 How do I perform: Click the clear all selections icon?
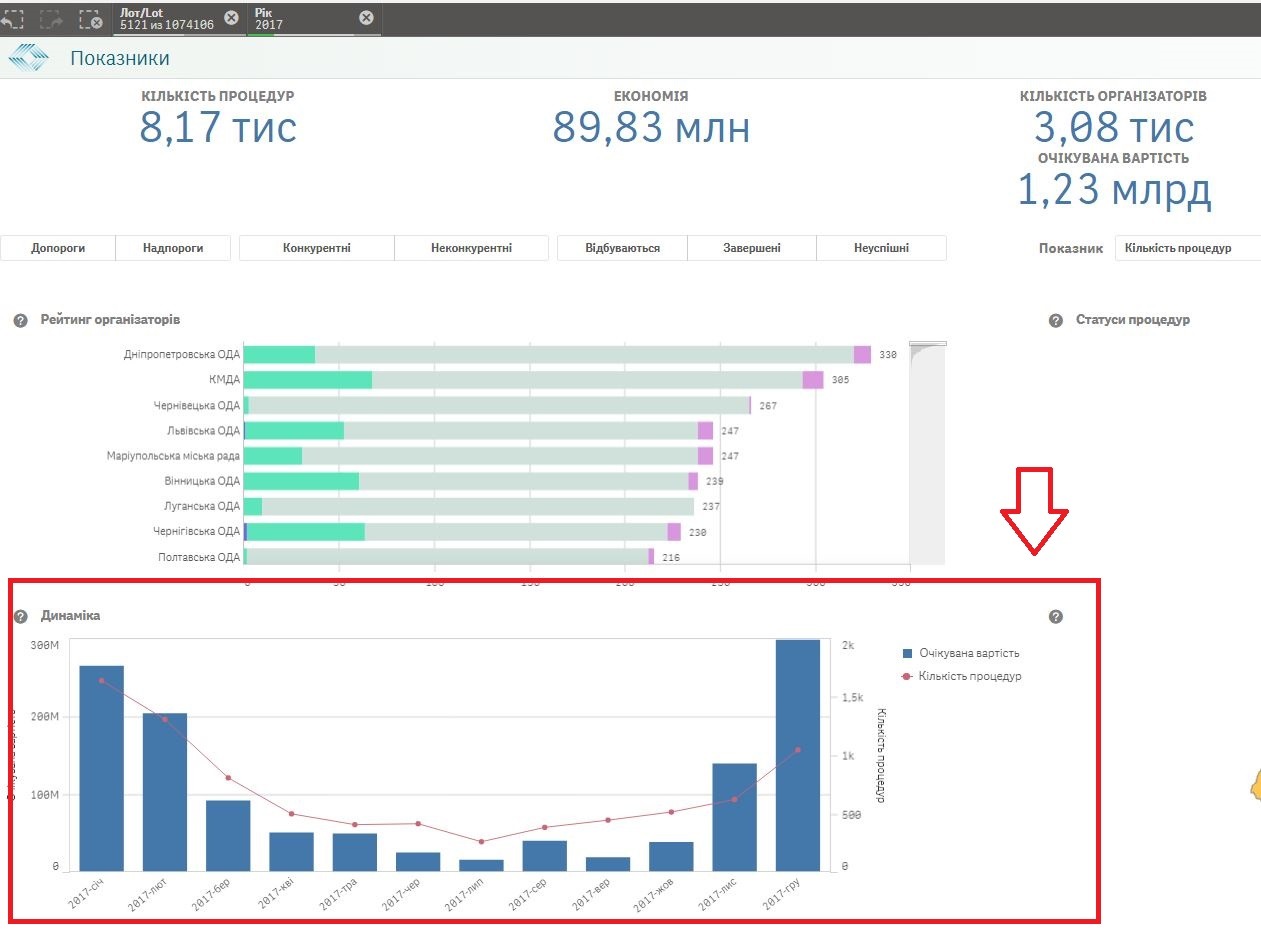pos(90,18)
